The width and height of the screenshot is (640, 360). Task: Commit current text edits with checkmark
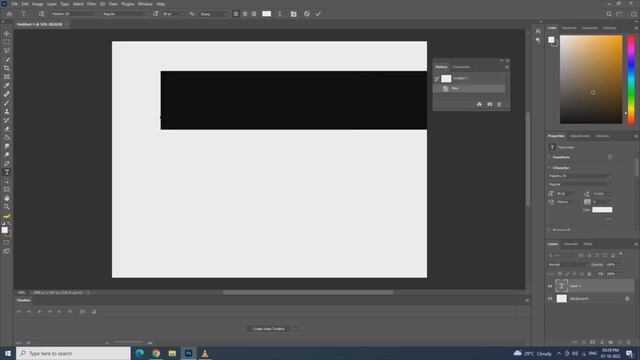[318, 14]
